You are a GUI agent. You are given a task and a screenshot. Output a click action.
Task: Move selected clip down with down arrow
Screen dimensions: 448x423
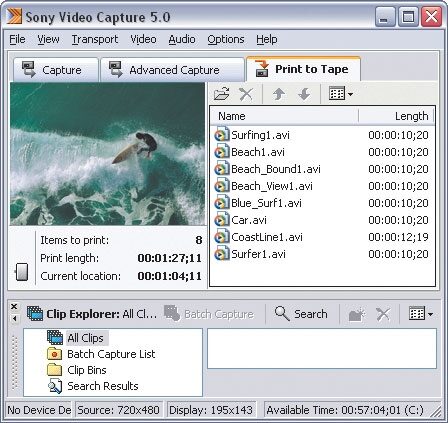pos(304,94)
